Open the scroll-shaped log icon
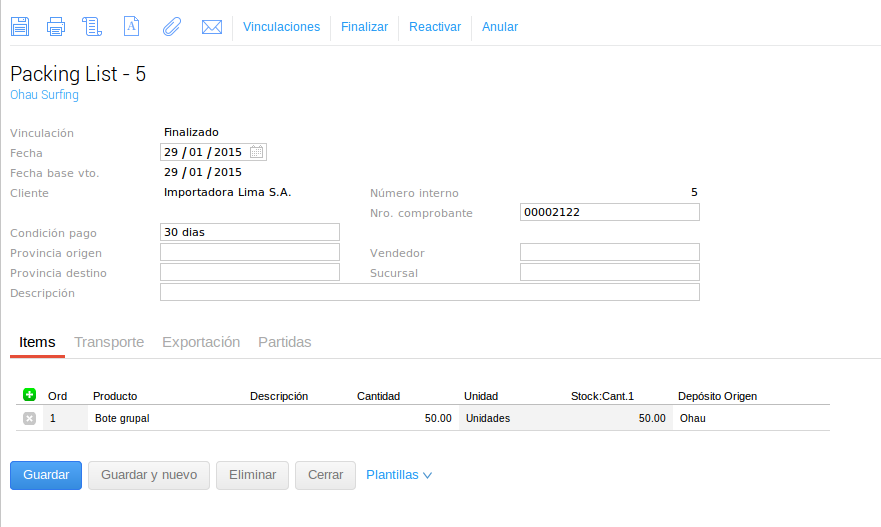 pos(92,27)
